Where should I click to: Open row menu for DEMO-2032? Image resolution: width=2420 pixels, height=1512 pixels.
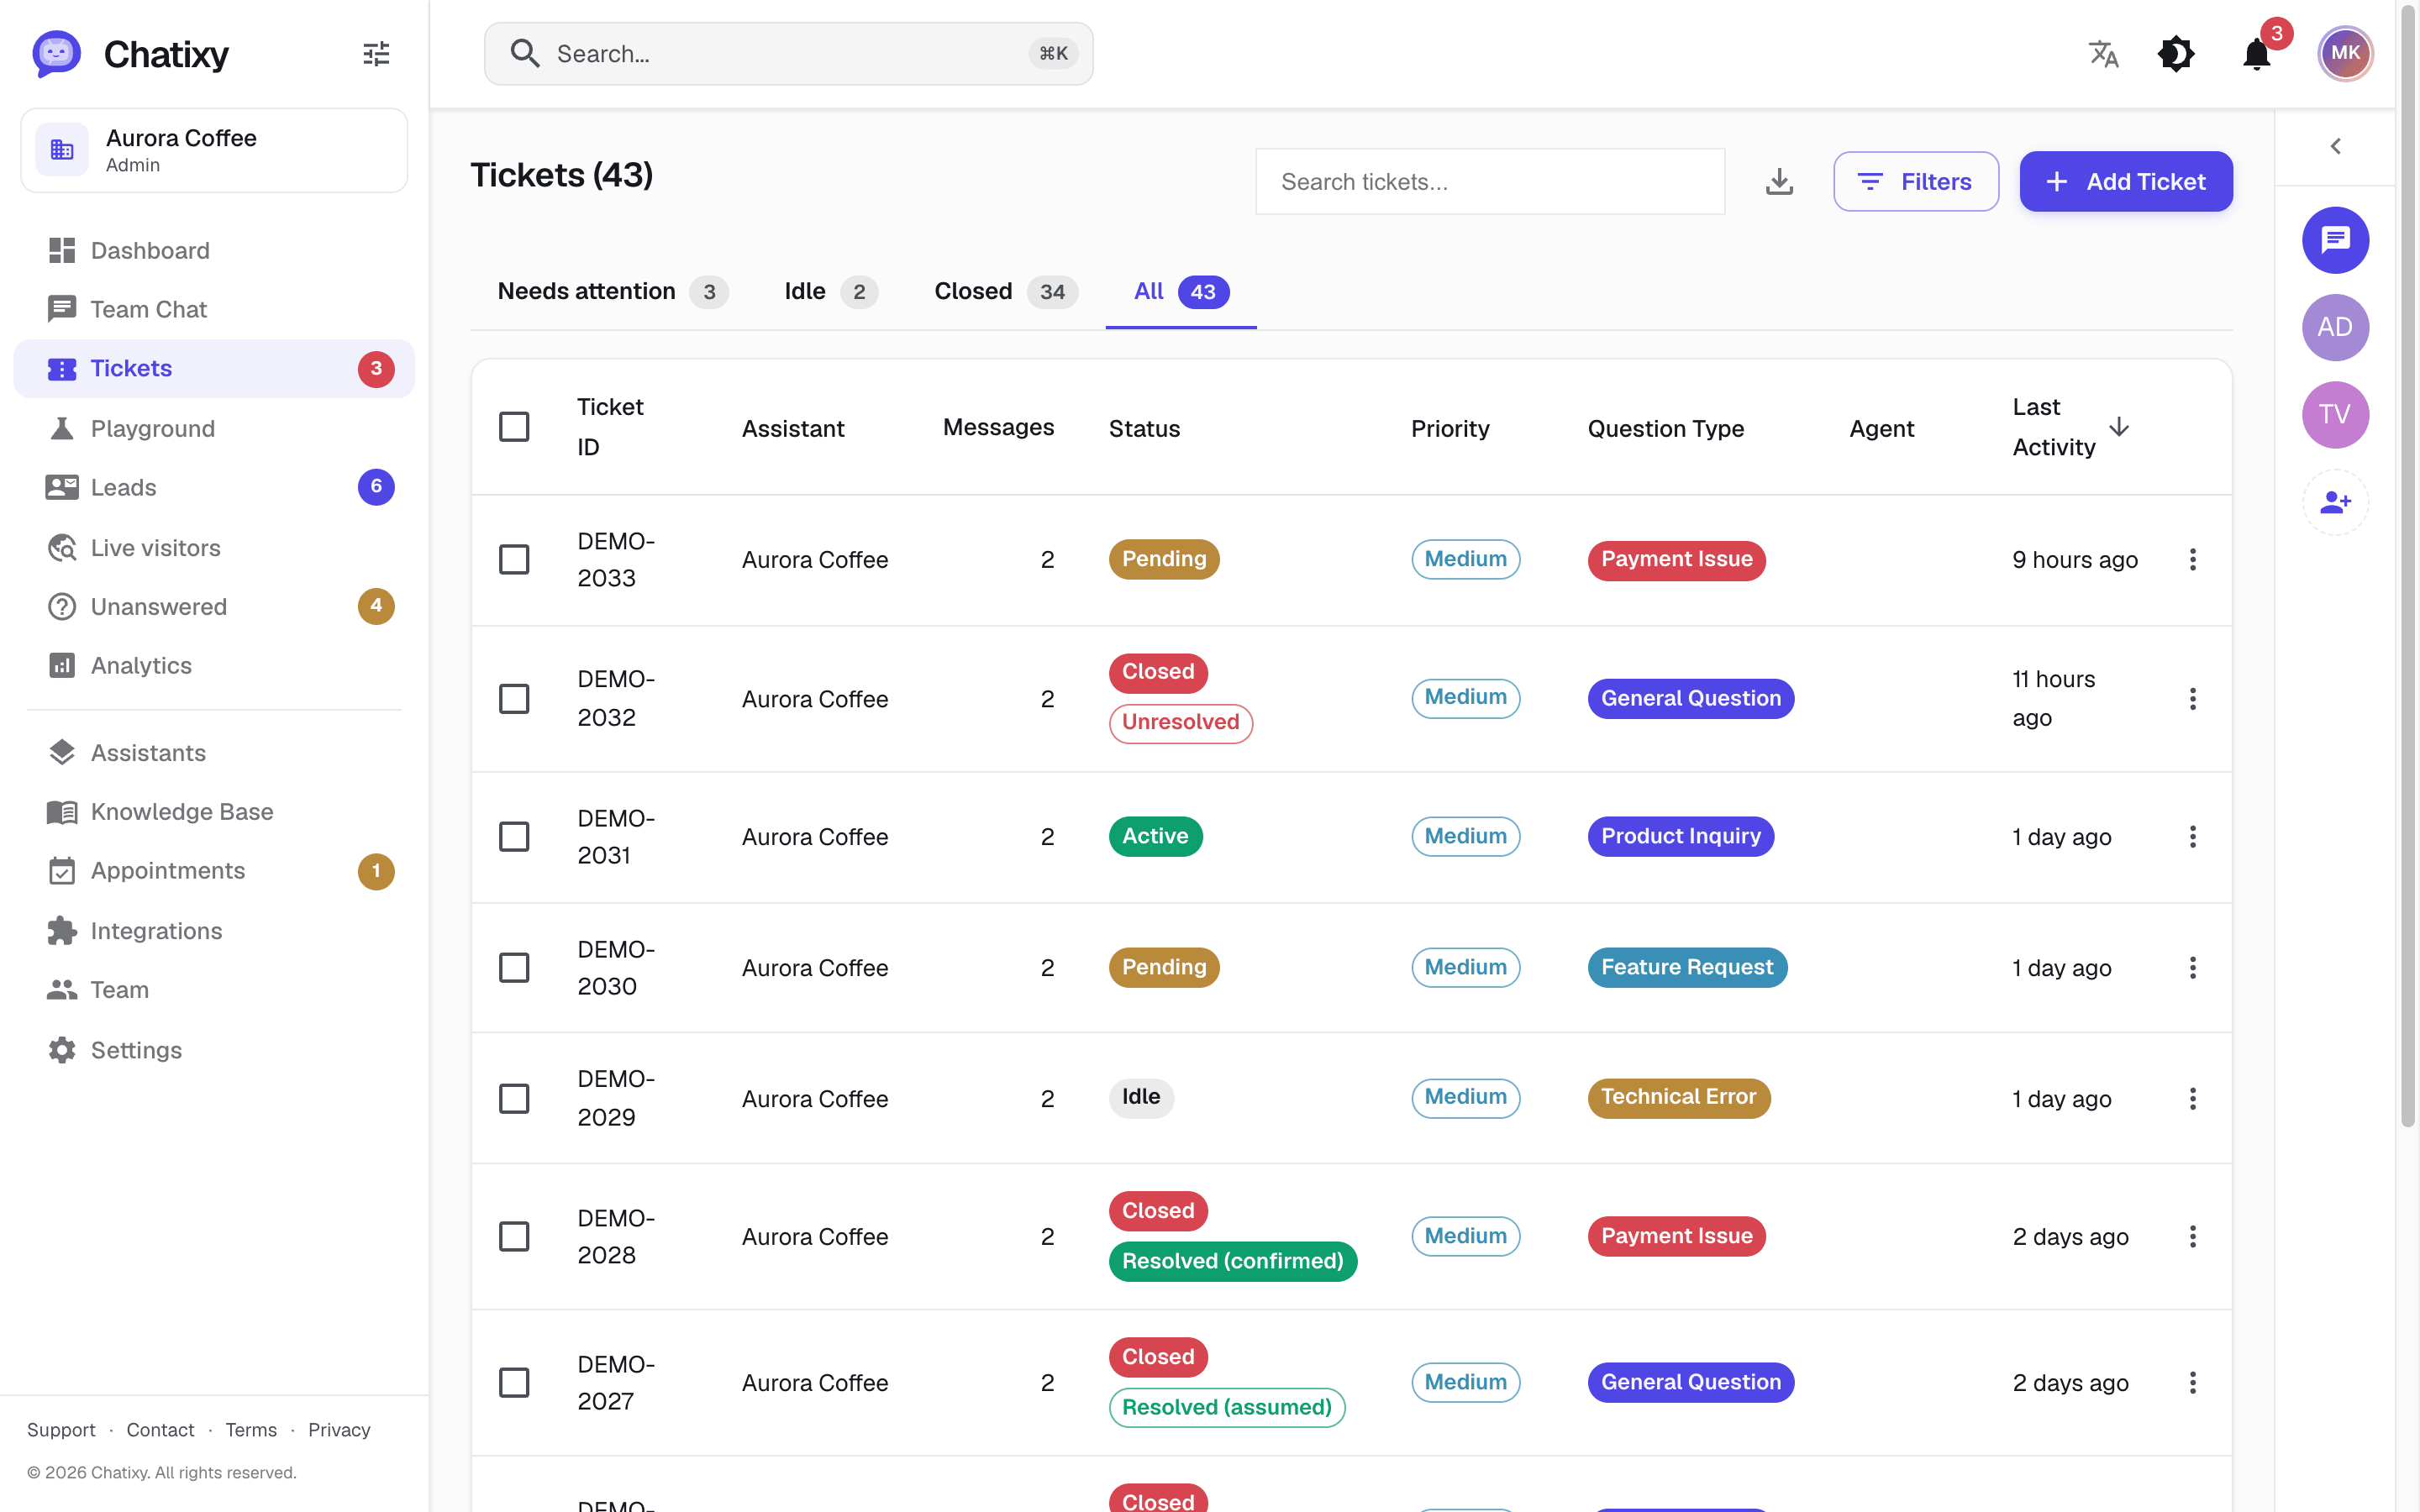coord(2192,699)
